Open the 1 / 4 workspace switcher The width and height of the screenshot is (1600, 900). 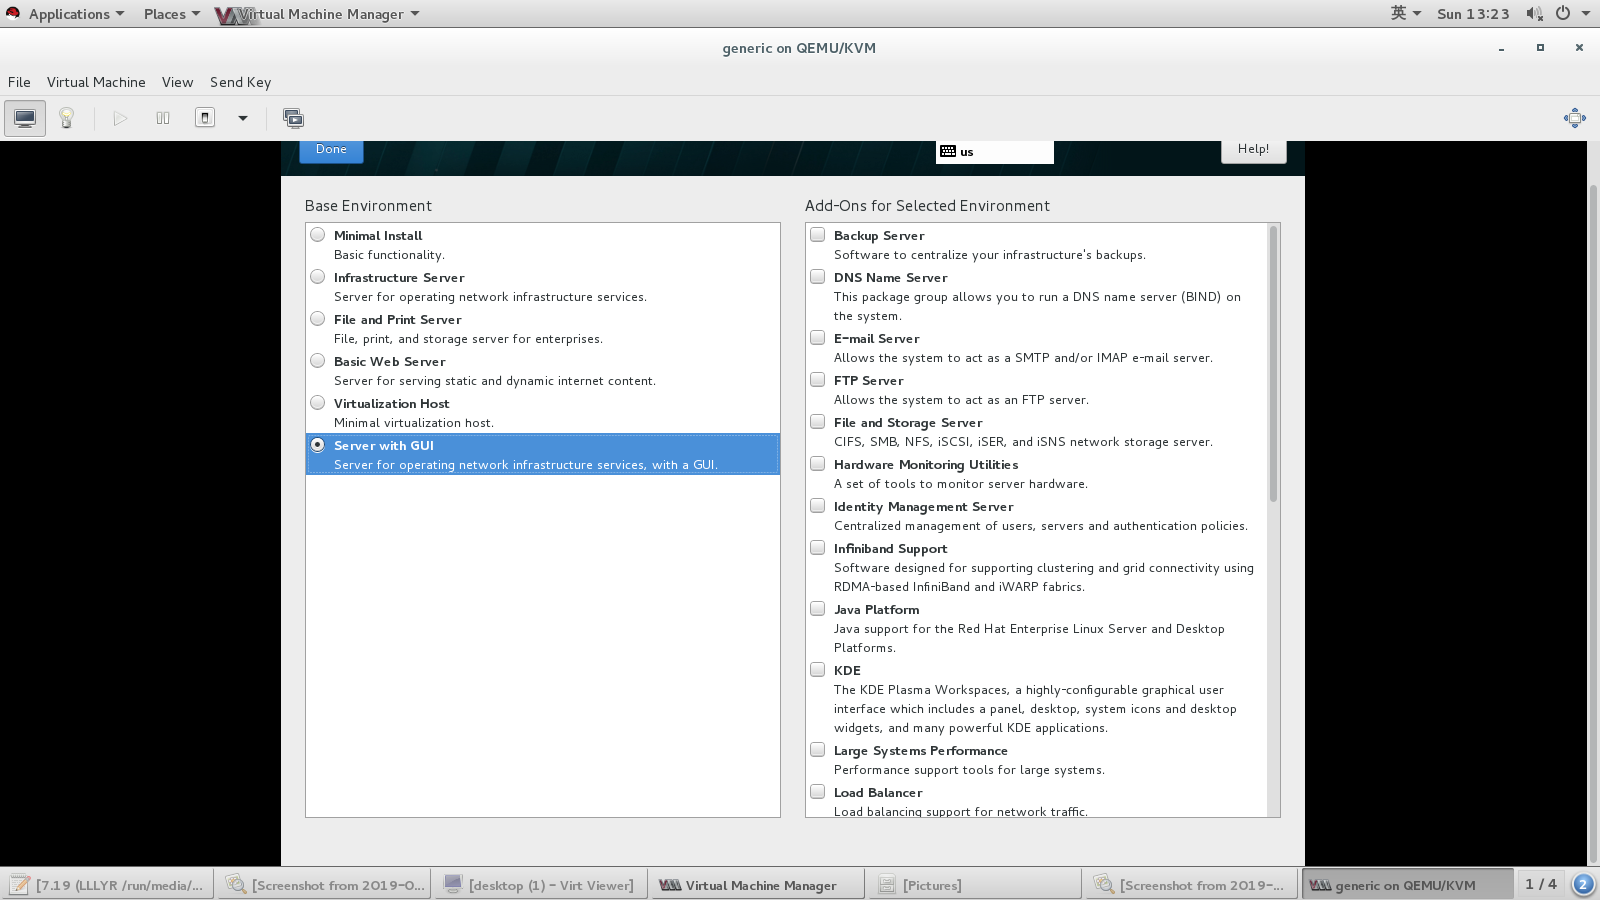[x=1541, y=885]
